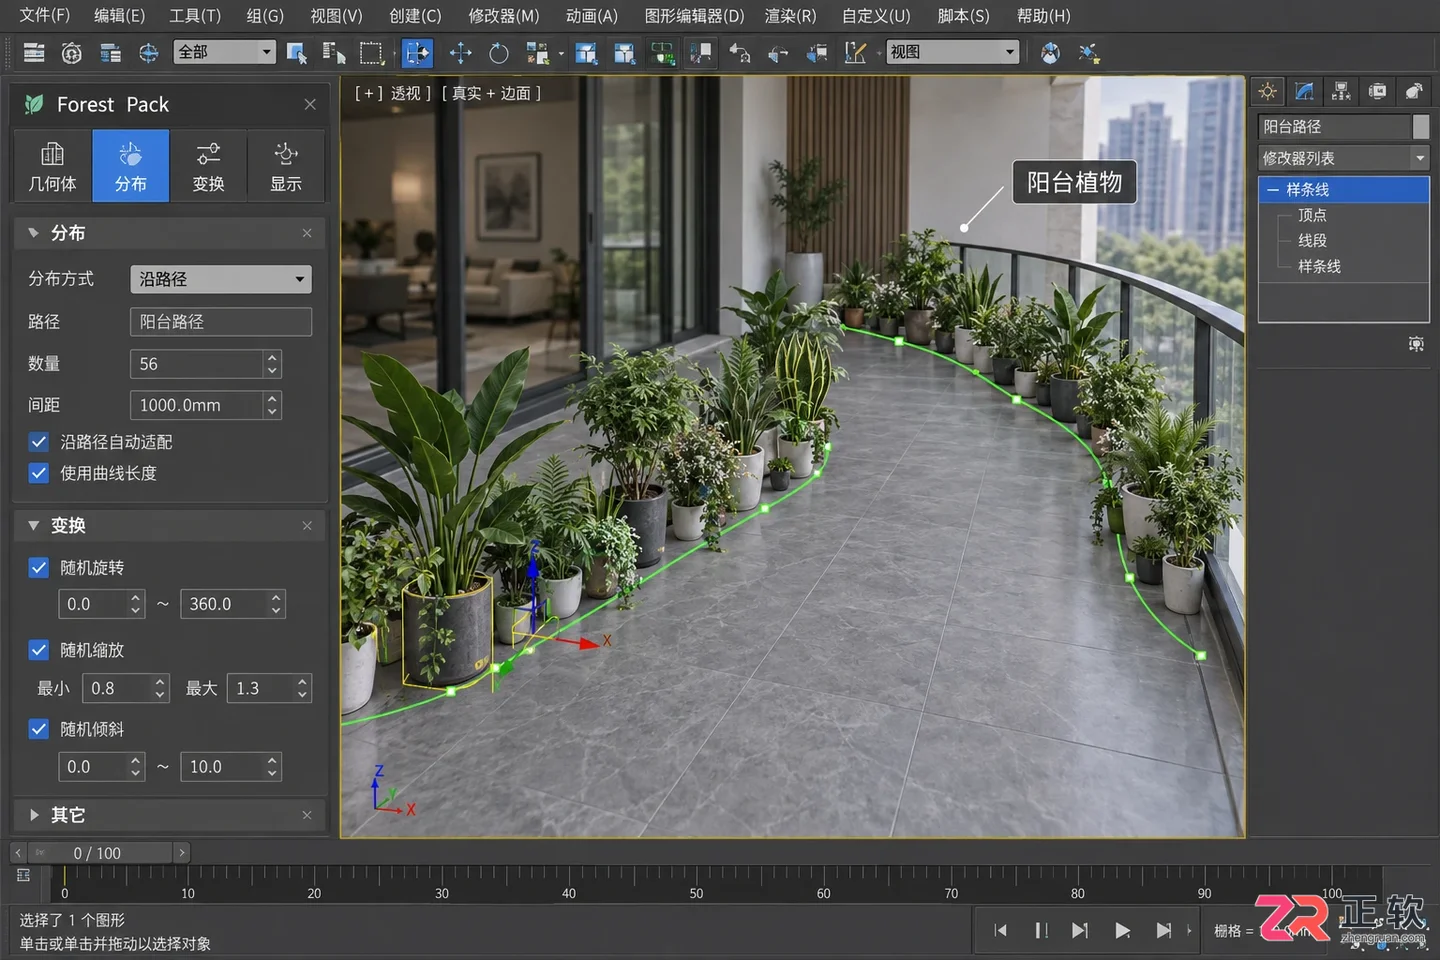Open the 脚本(S) menu

point(963,16)
